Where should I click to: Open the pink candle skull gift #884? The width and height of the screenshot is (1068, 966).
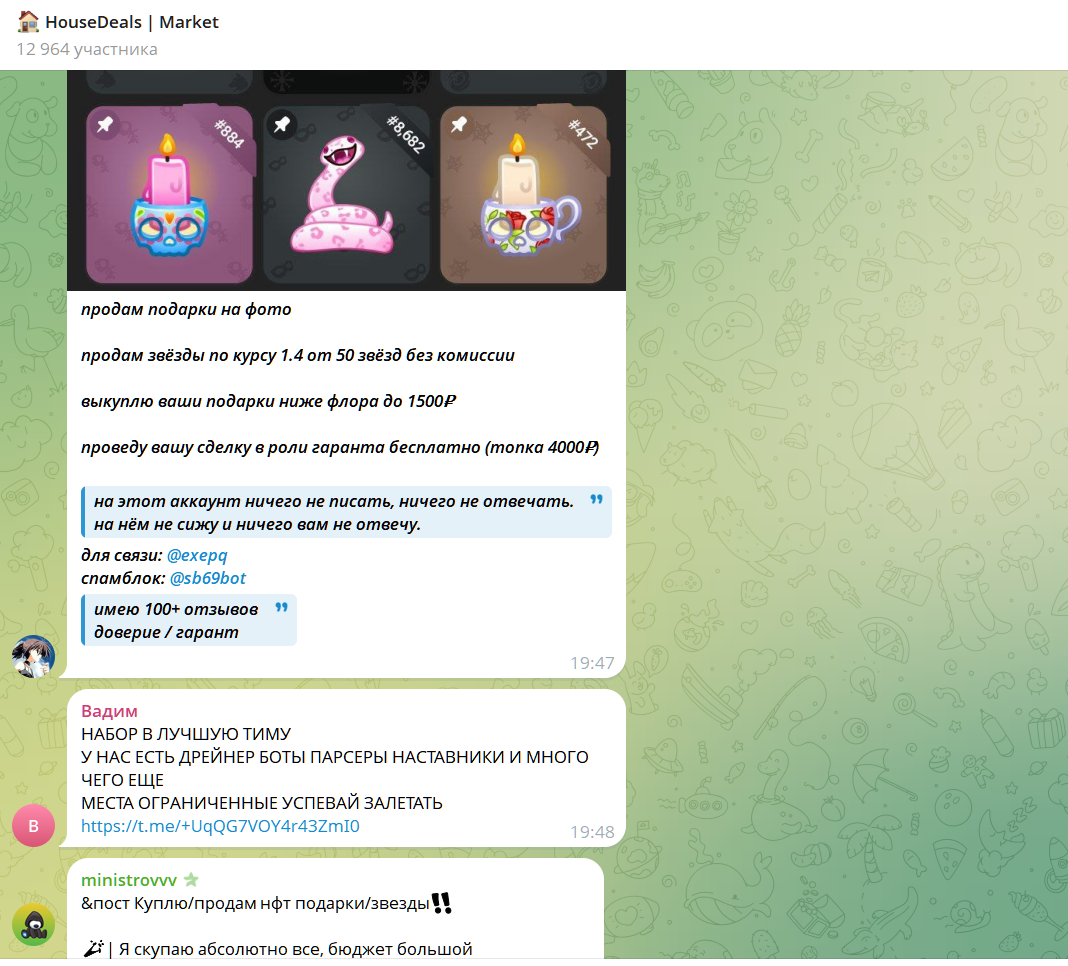coord(170,195)
